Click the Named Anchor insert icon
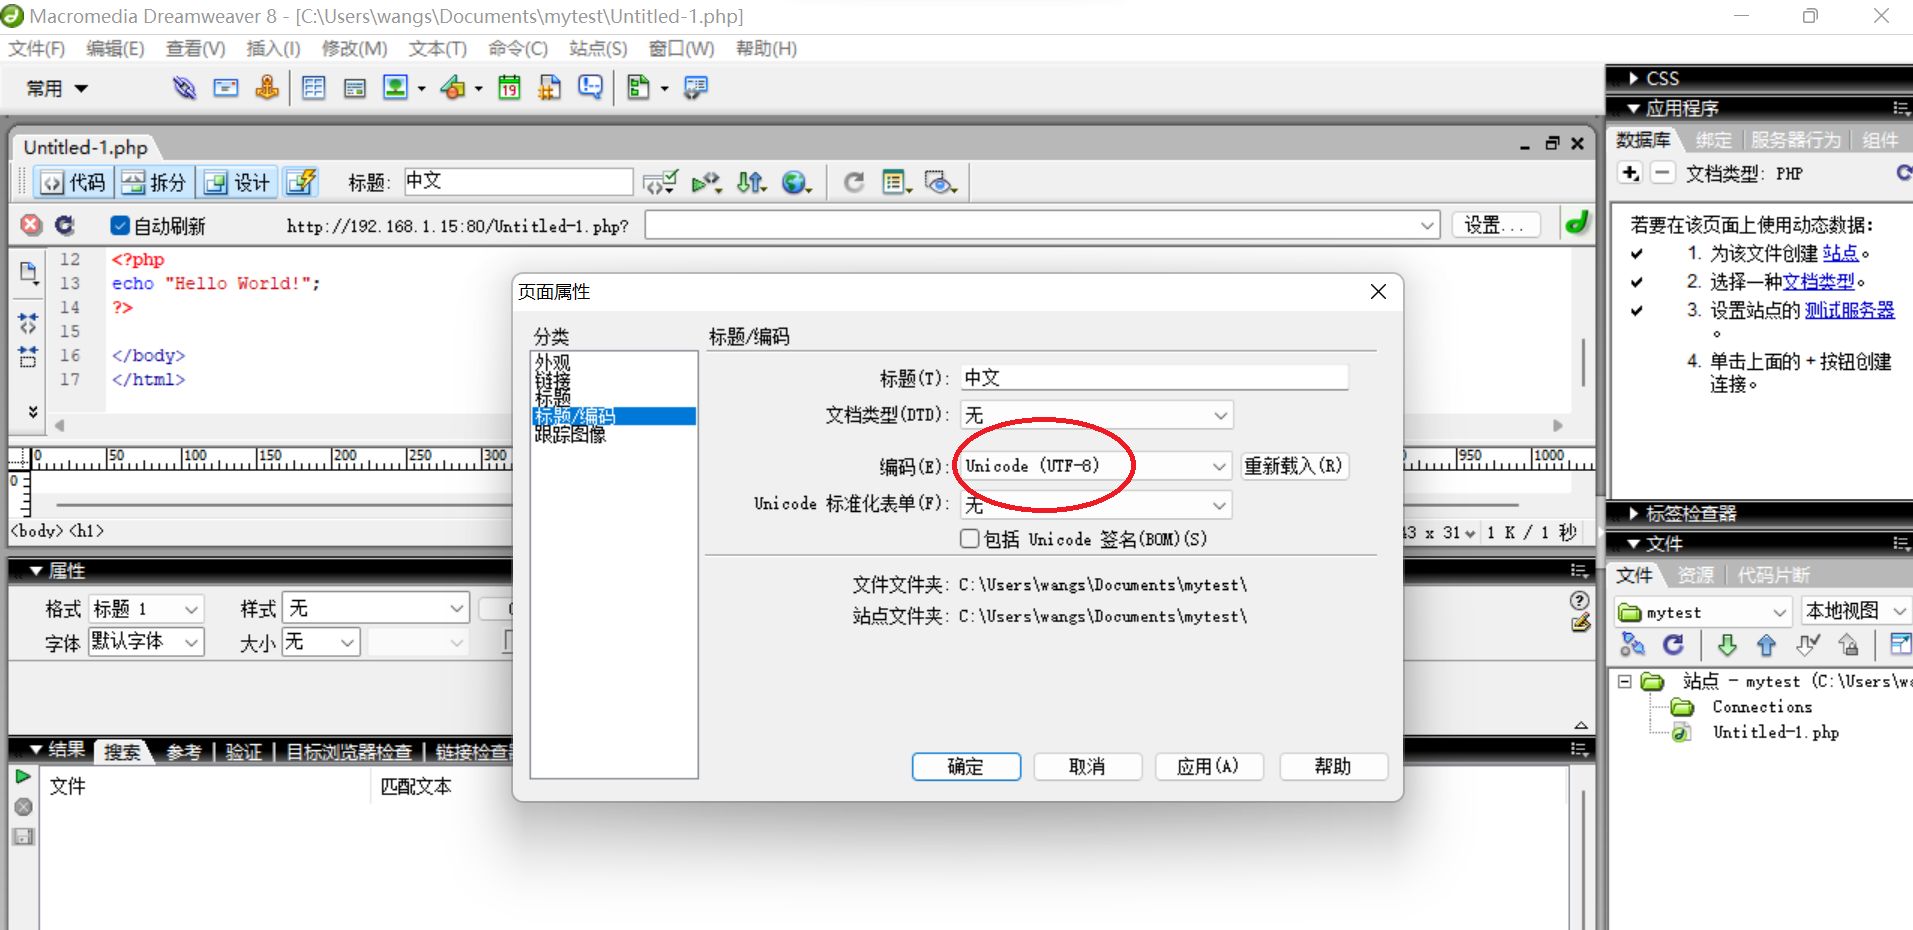The image size is (1913, 930). [266, 88]
